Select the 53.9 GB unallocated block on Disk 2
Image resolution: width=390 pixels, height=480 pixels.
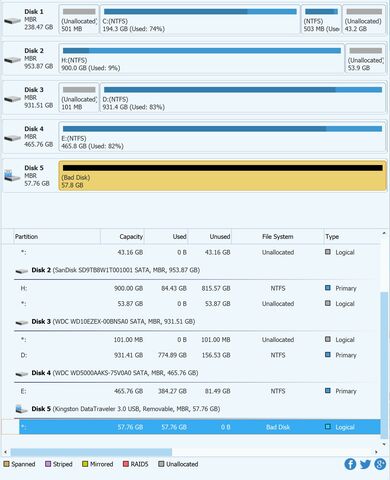pyautogui.click(x=365, y=58)
